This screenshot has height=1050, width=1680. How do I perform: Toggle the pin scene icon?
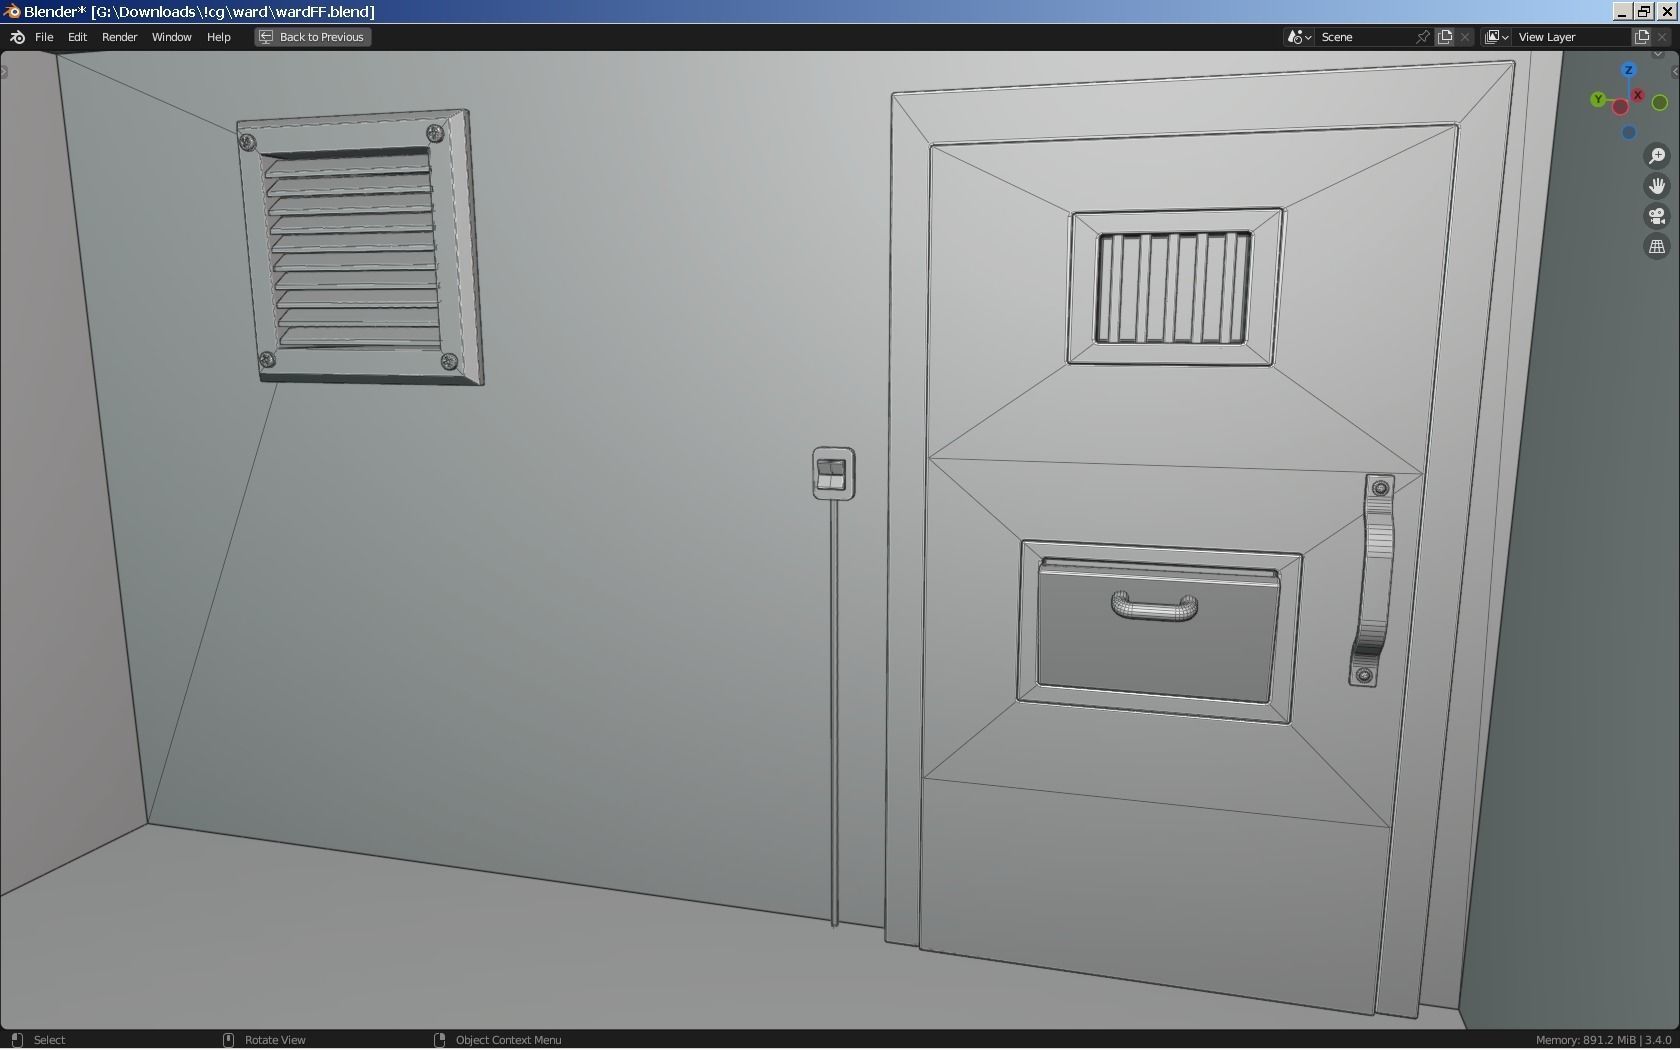tap(1422, 37)
